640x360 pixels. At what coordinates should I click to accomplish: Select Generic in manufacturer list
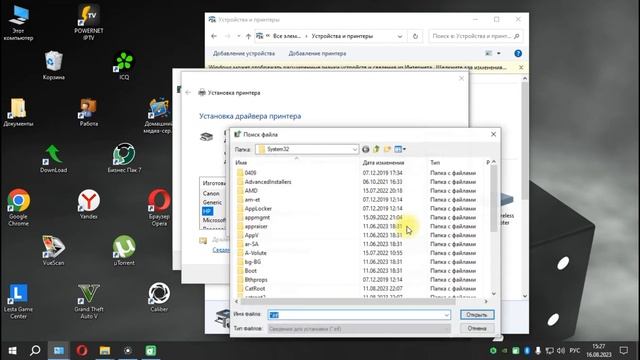coord(212,202)
